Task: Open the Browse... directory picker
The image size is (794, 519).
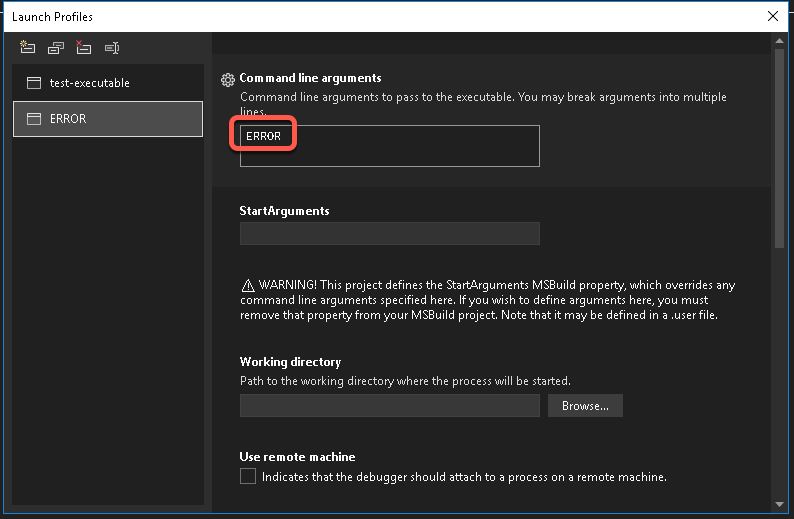Action: coord(585,406)
